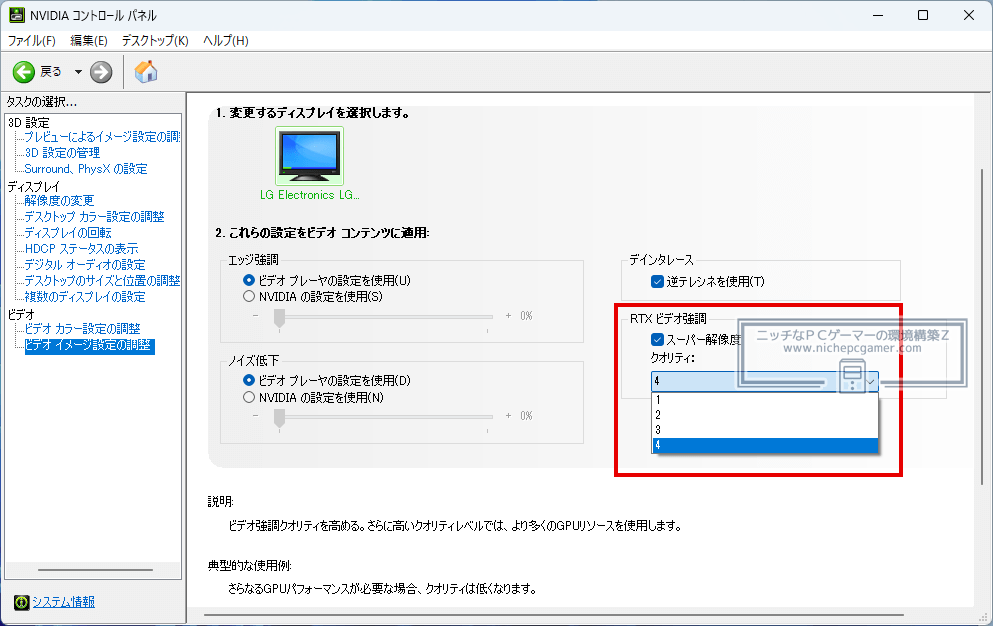Click the green Back arrow icon
The image size is (993, 626).
coord(24,72)
